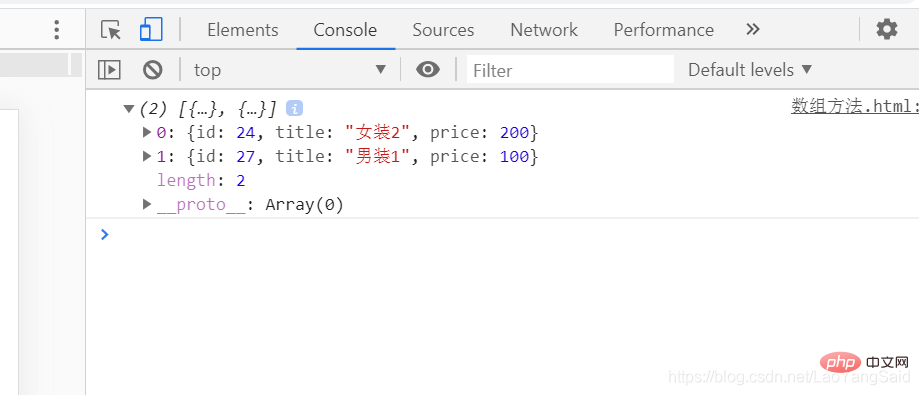Image resolution: width=919 pixels, height=395 pixels.
Task: Switch to the Sources tab
Action: 443,30
